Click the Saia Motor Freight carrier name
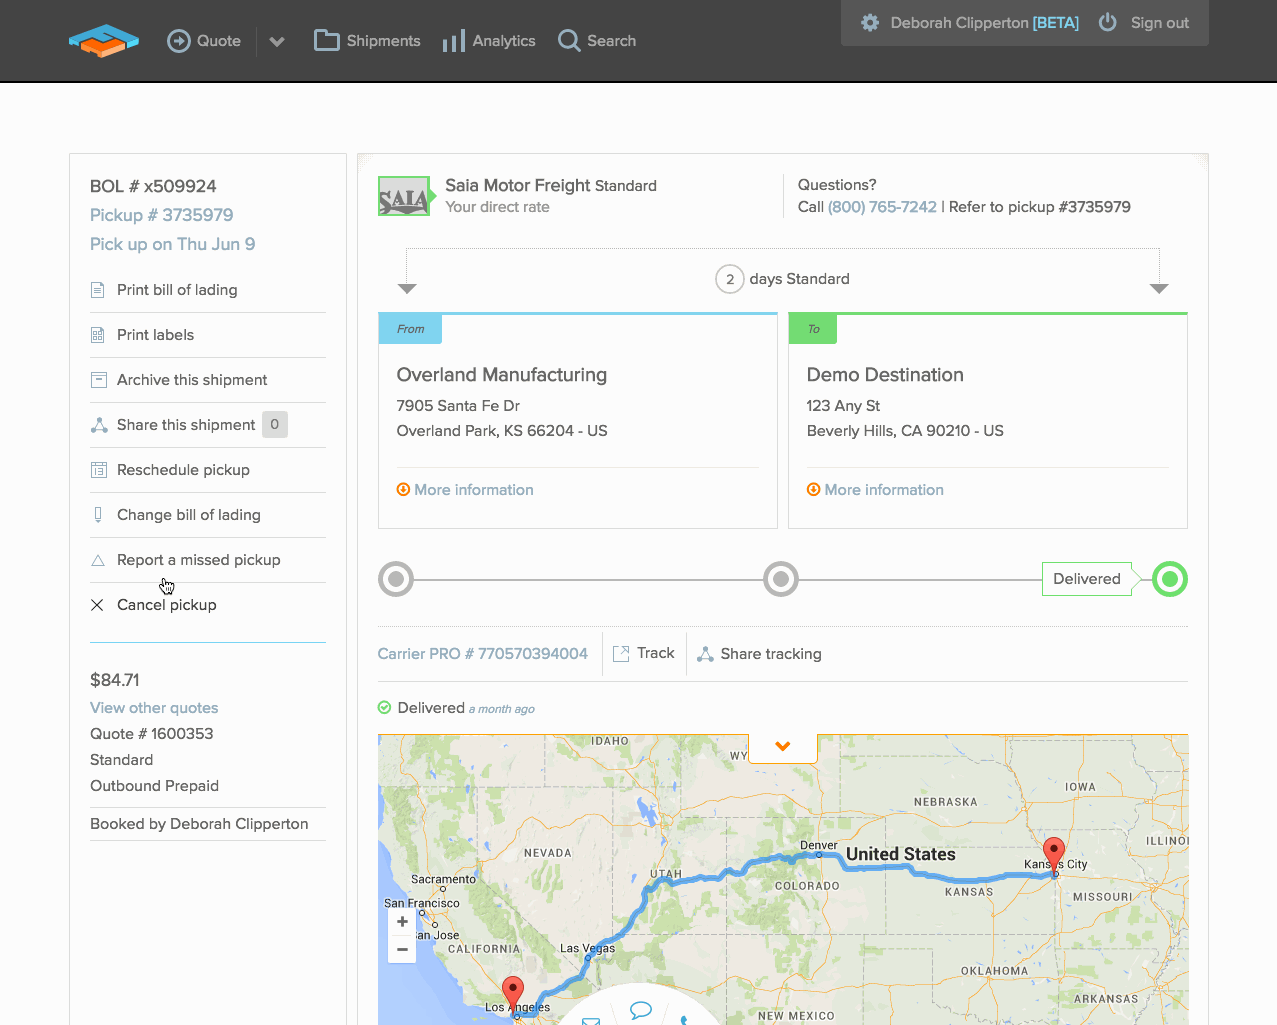This screenshot has height=1025, width=1277. (x=518, y=185)
